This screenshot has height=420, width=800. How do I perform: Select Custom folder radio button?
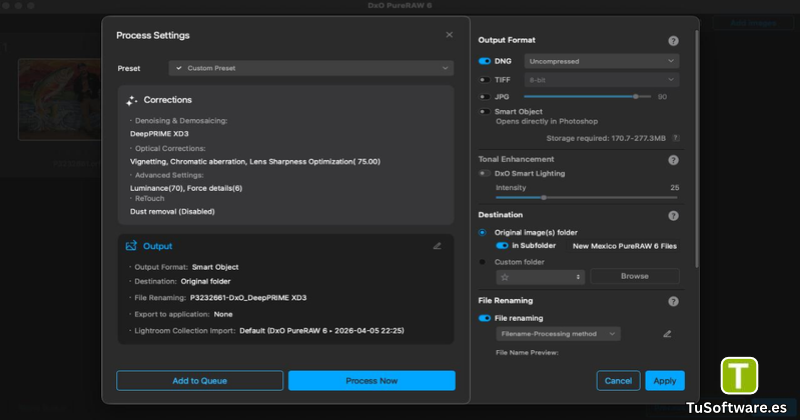[482, 262]
